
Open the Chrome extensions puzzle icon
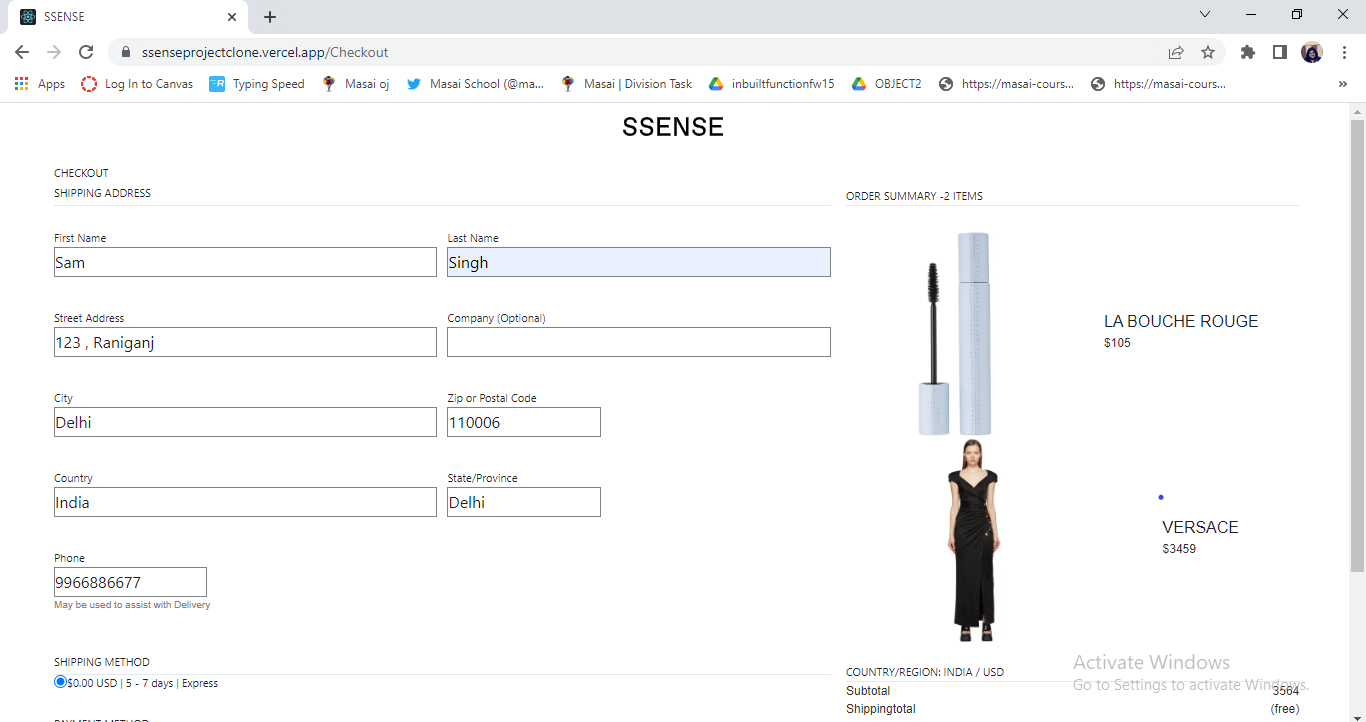click(1247, 52)
